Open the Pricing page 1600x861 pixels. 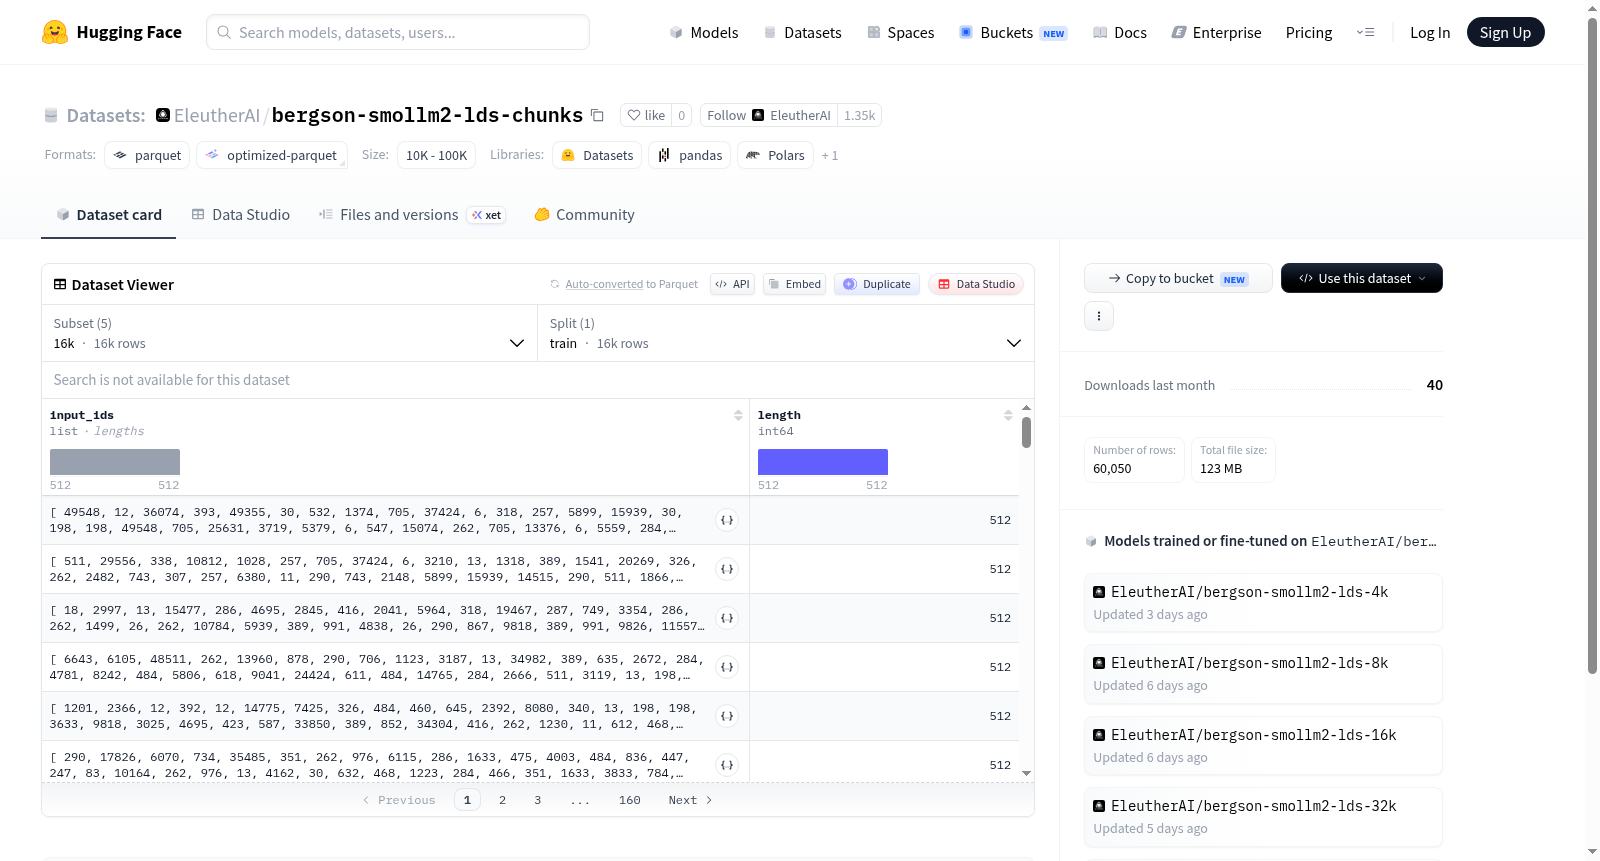[1309, 33]
